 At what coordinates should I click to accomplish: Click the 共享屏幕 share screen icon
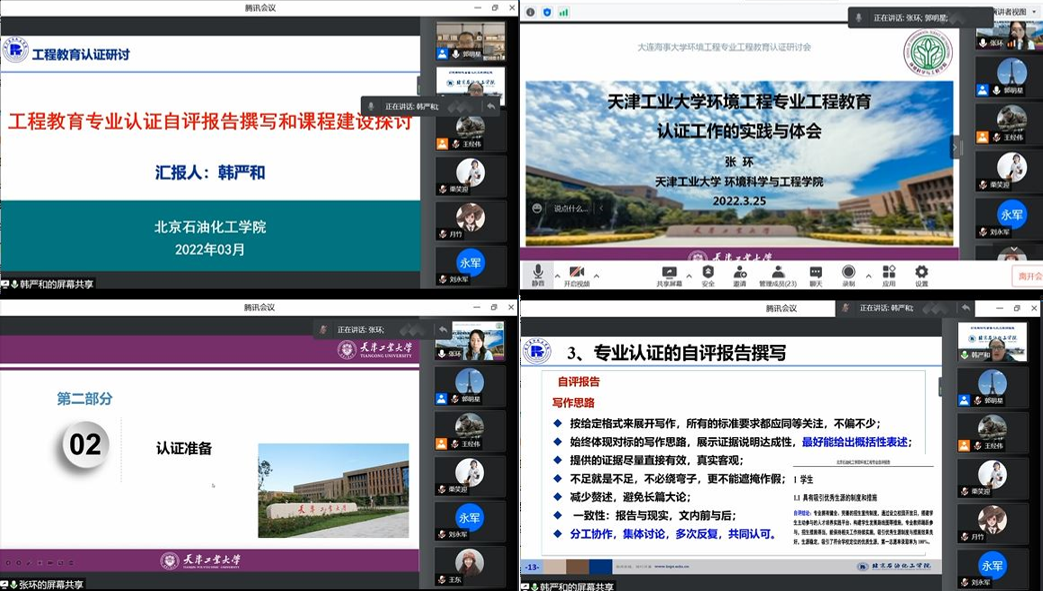point(669,272)
